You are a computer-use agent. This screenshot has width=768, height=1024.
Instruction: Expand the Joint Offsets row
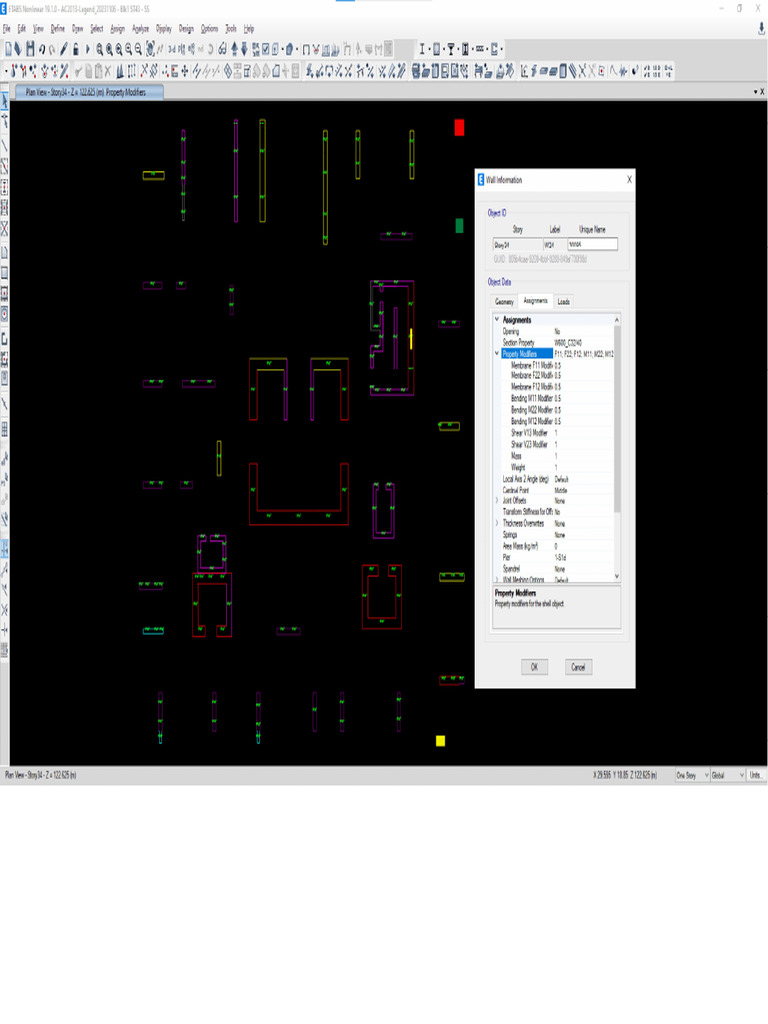coord(497,500)
